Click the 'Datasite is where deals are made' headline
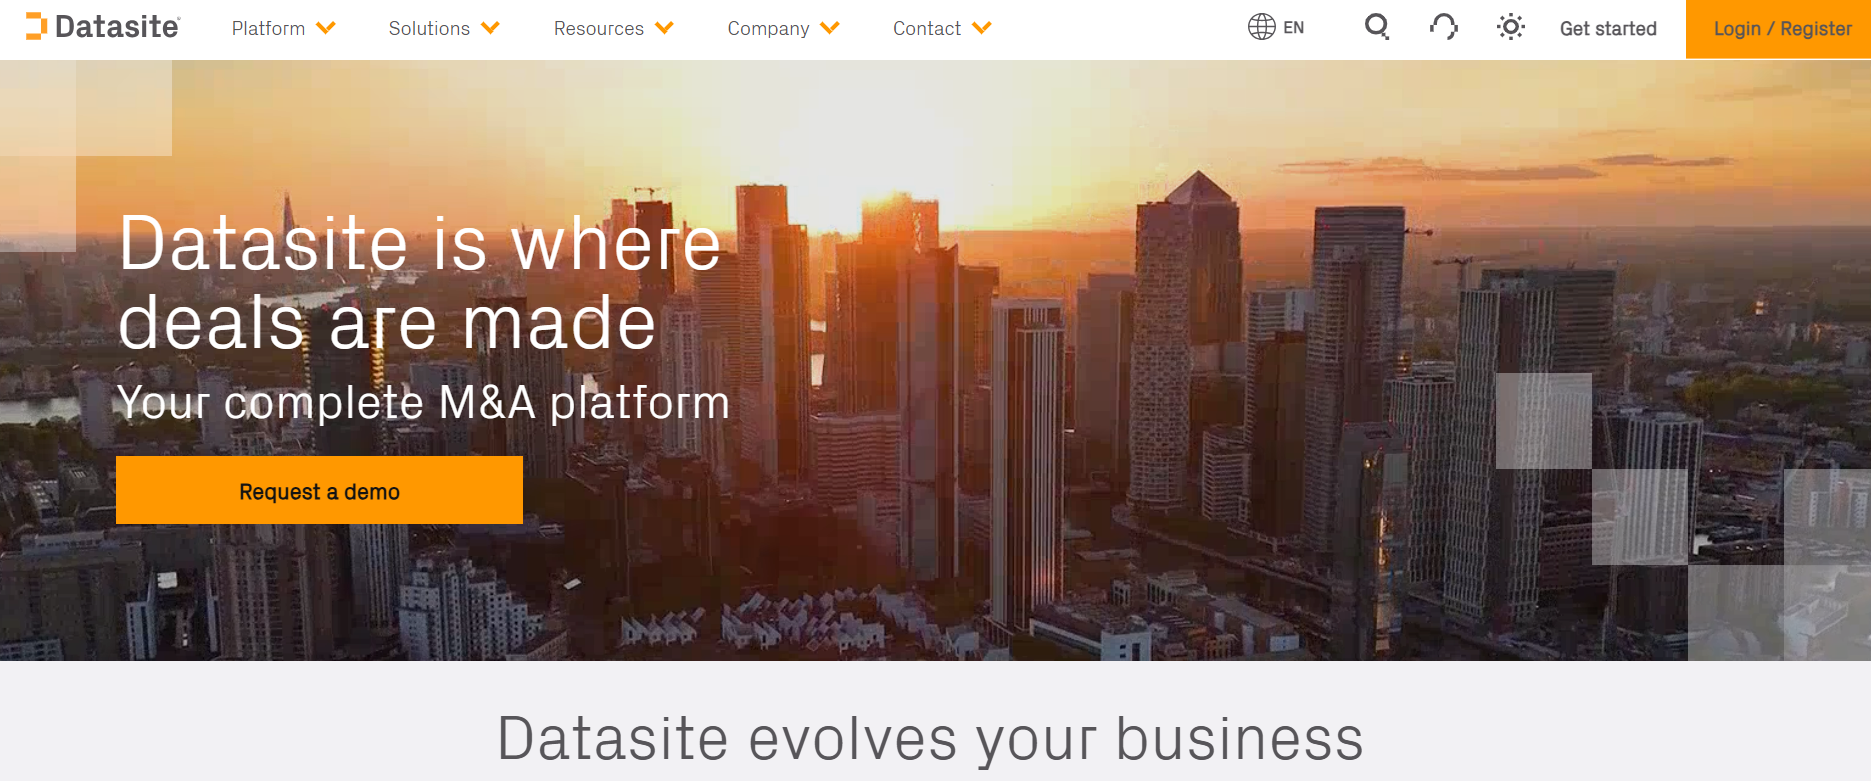Viewport: 1871px width, 781px height. (x=419, y=283)
